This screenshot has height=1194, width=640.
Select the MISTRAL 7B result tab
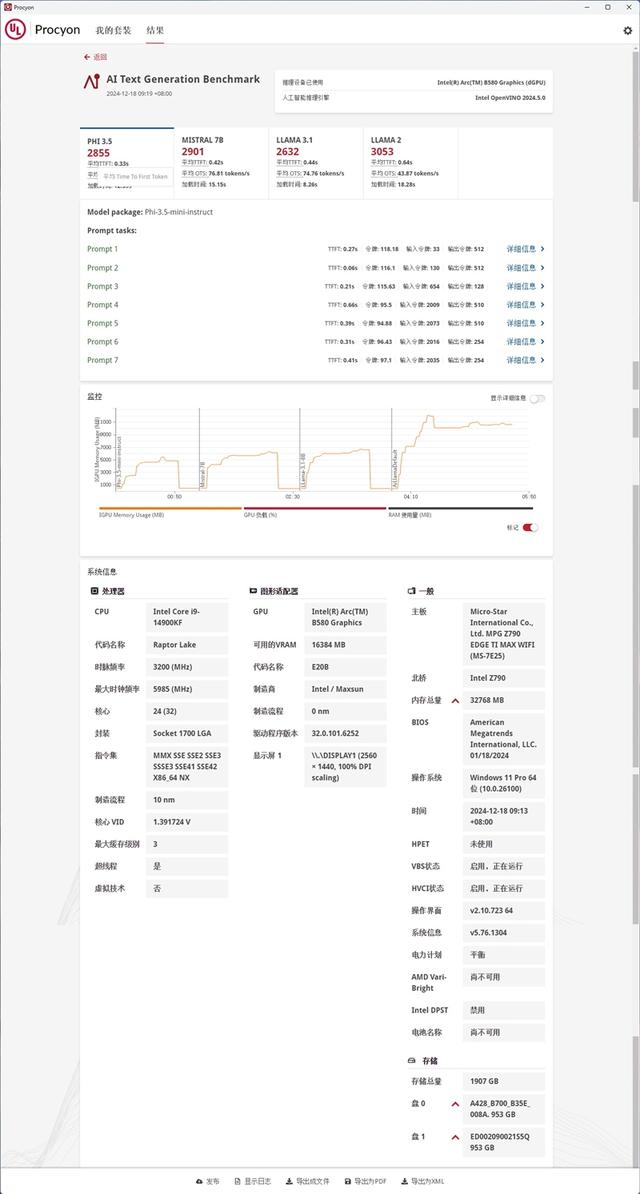(221, 163)
